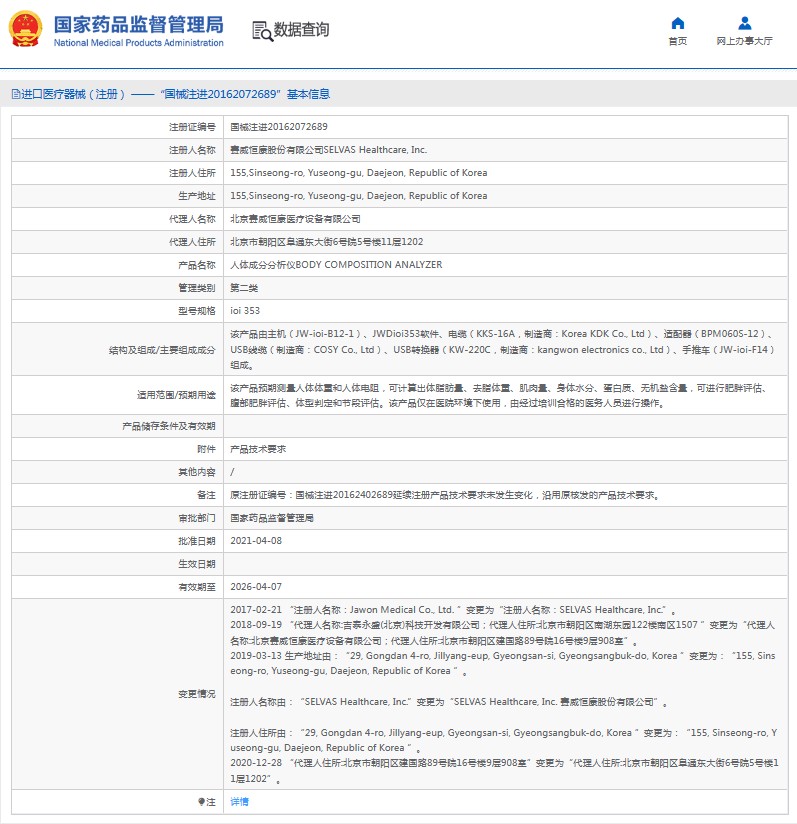The width and height of the screenshot is (797, 824).
Task: Click the National Medical Products Administration subtitle
Action: [139, 43]
